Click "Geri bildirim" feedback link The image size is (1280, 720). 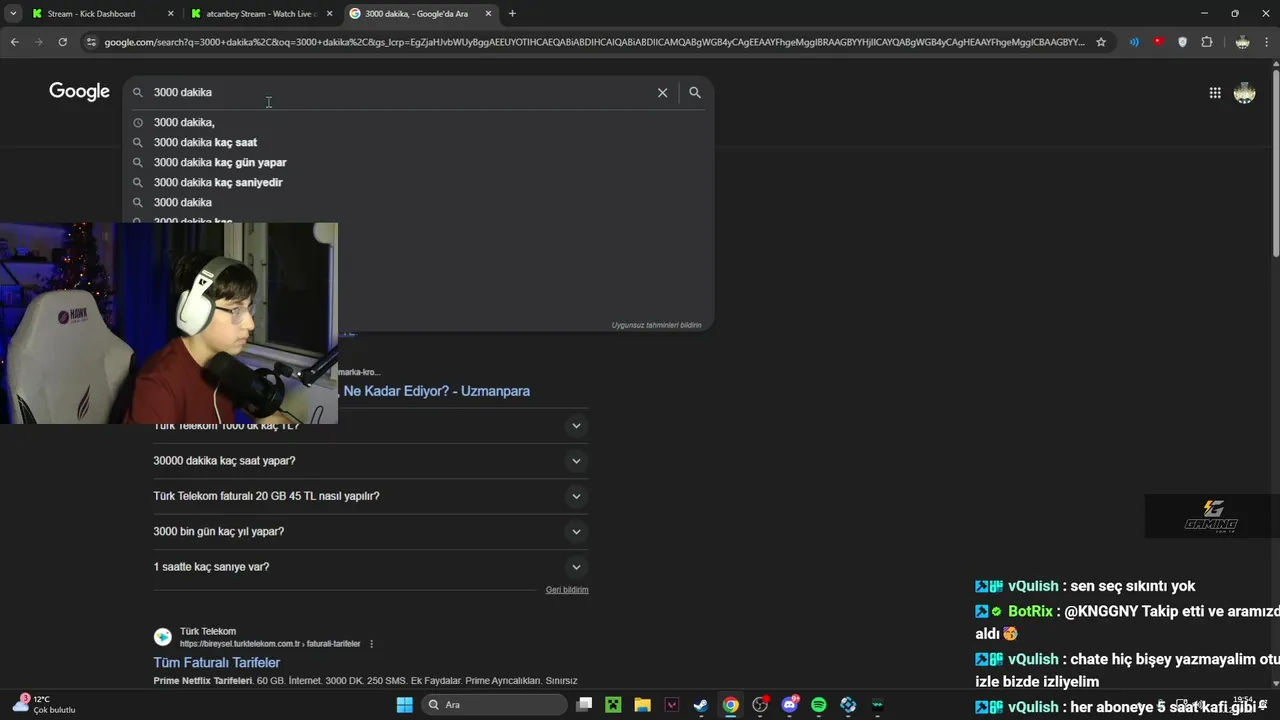[x=567, y=590]
